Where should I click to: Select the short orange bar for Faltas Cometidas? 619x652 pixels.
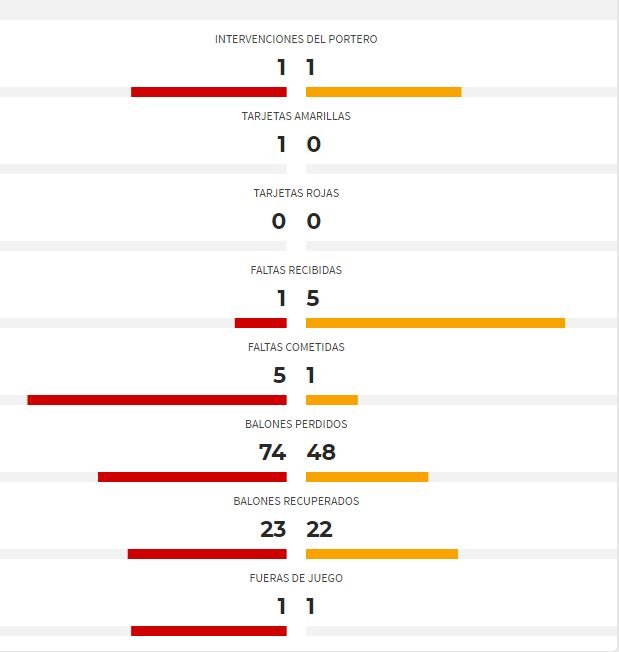click(x=332, y=400)
